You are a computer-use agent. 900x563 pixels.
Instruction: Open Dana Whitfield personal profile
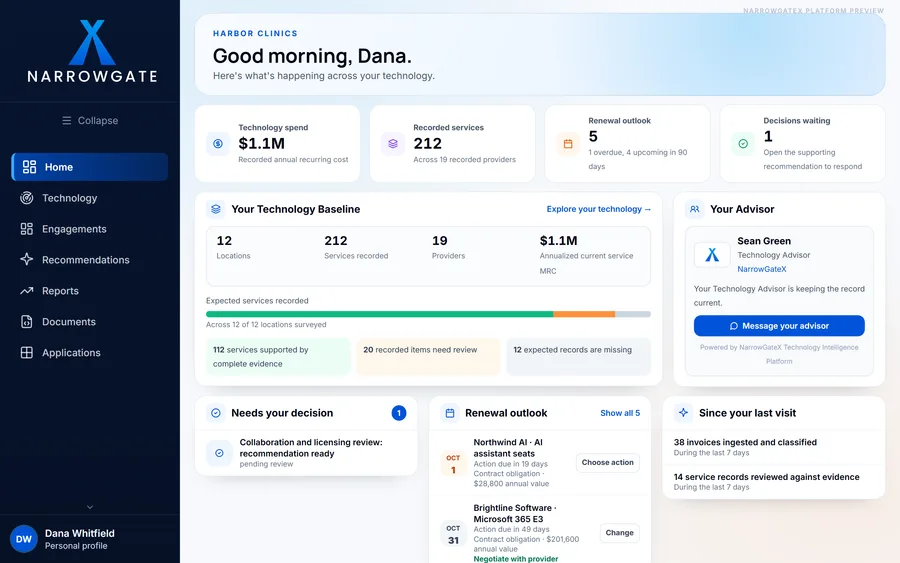coord(90,539)
